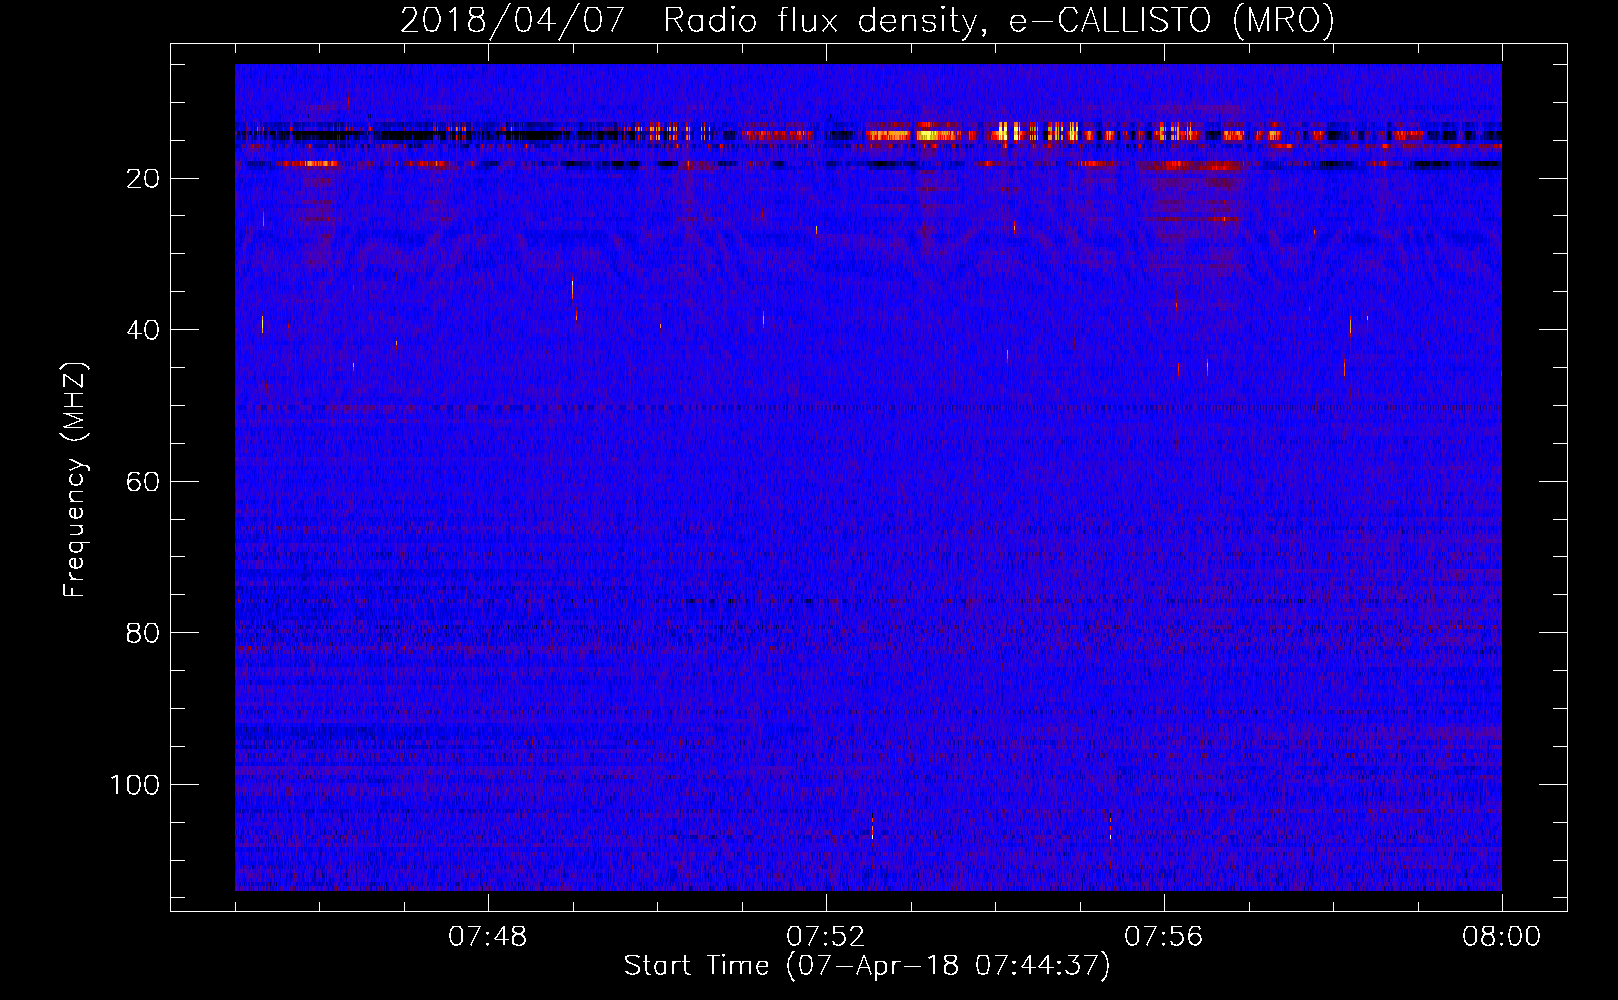Click the 07:56 time tick label
The height and width of the screenshot is (1000, 1618).
1164,937
